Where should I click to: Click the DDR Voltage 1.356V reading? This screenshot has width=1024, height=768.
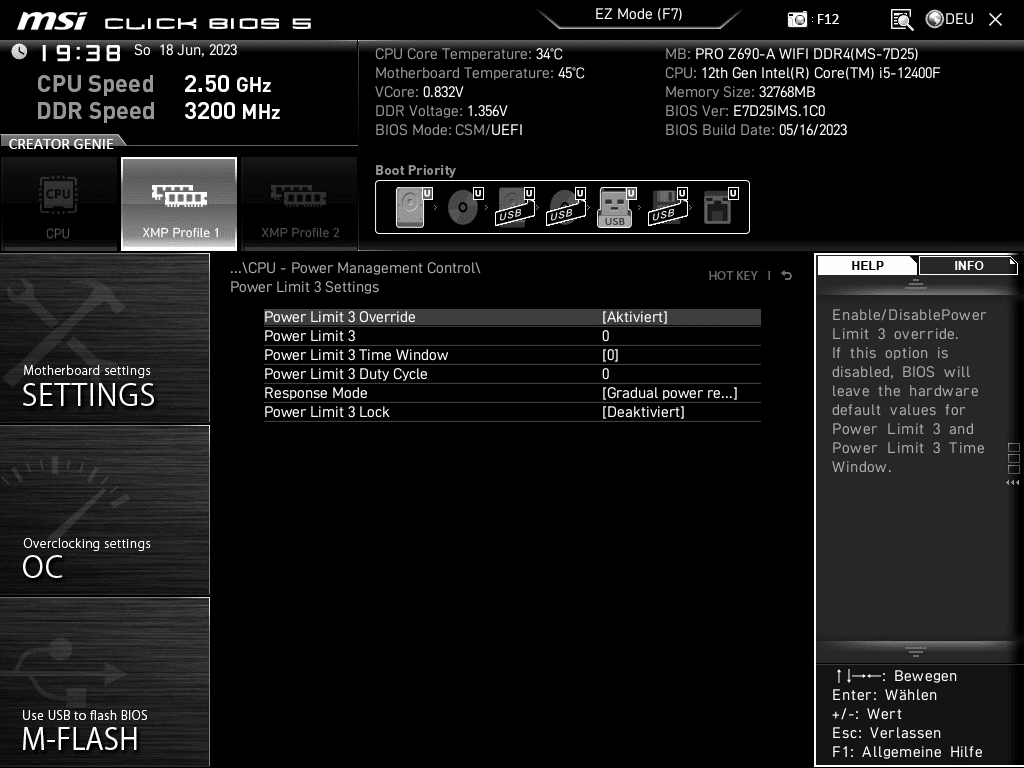tap(441, 110)
